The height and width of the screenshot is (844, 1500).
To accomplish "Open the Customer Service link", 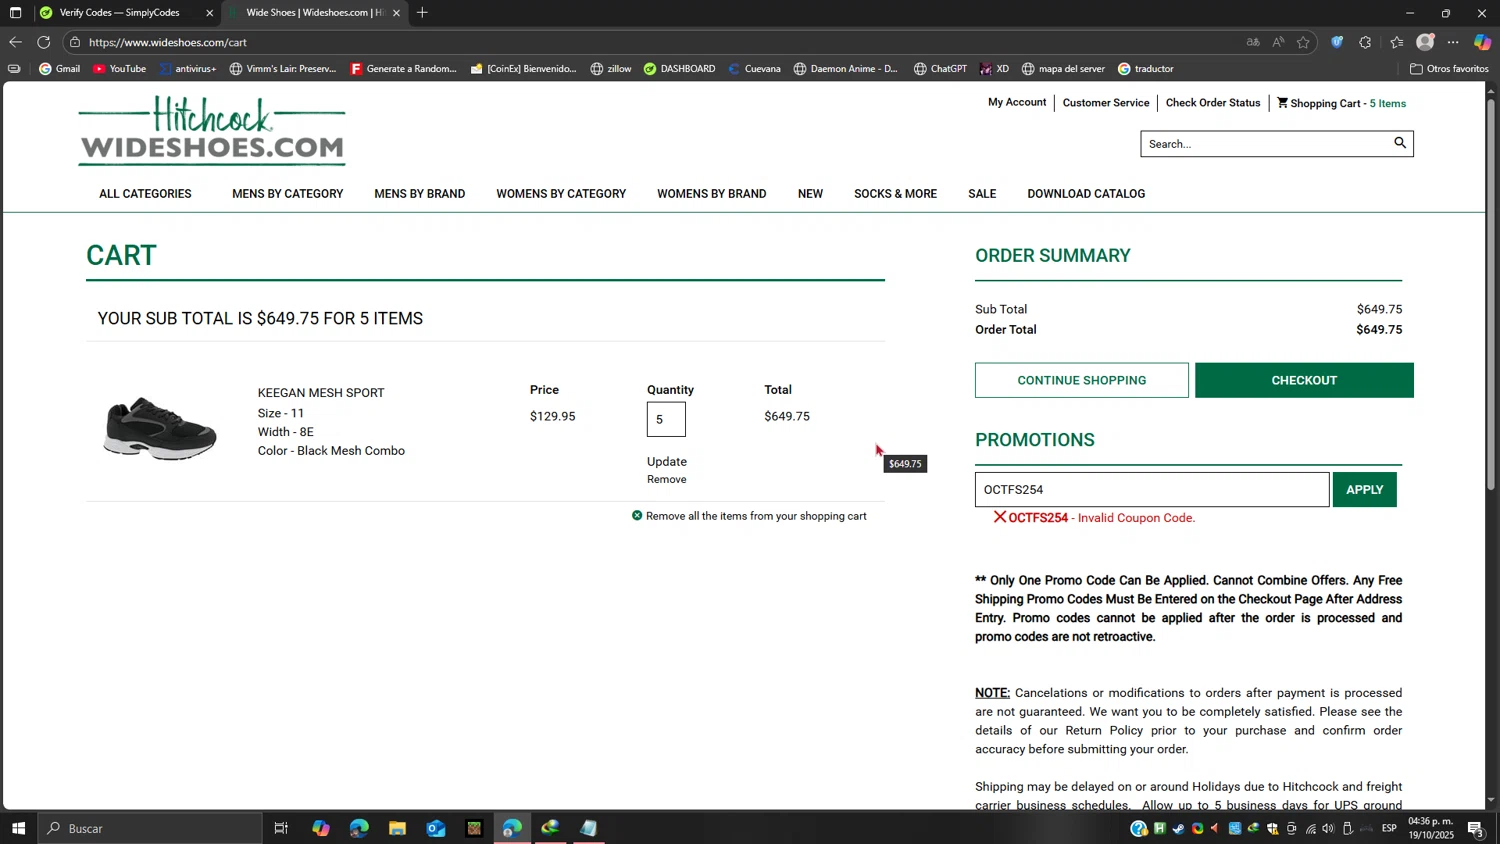I will [x=1106, y=102].
